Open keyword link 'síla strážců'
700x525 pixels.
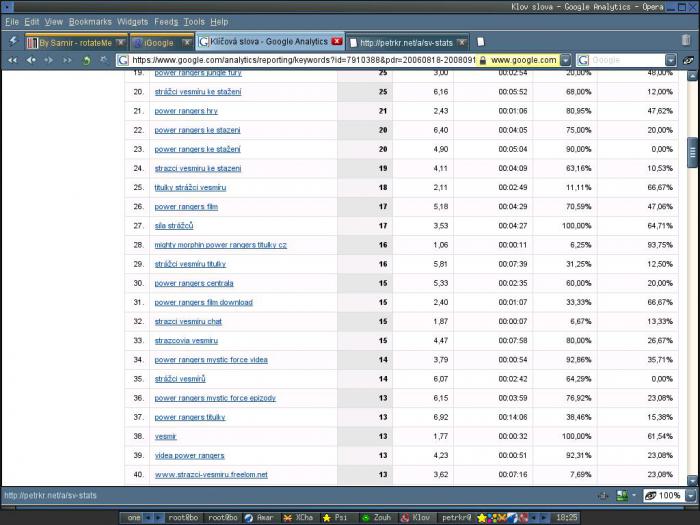click(174, 226)
